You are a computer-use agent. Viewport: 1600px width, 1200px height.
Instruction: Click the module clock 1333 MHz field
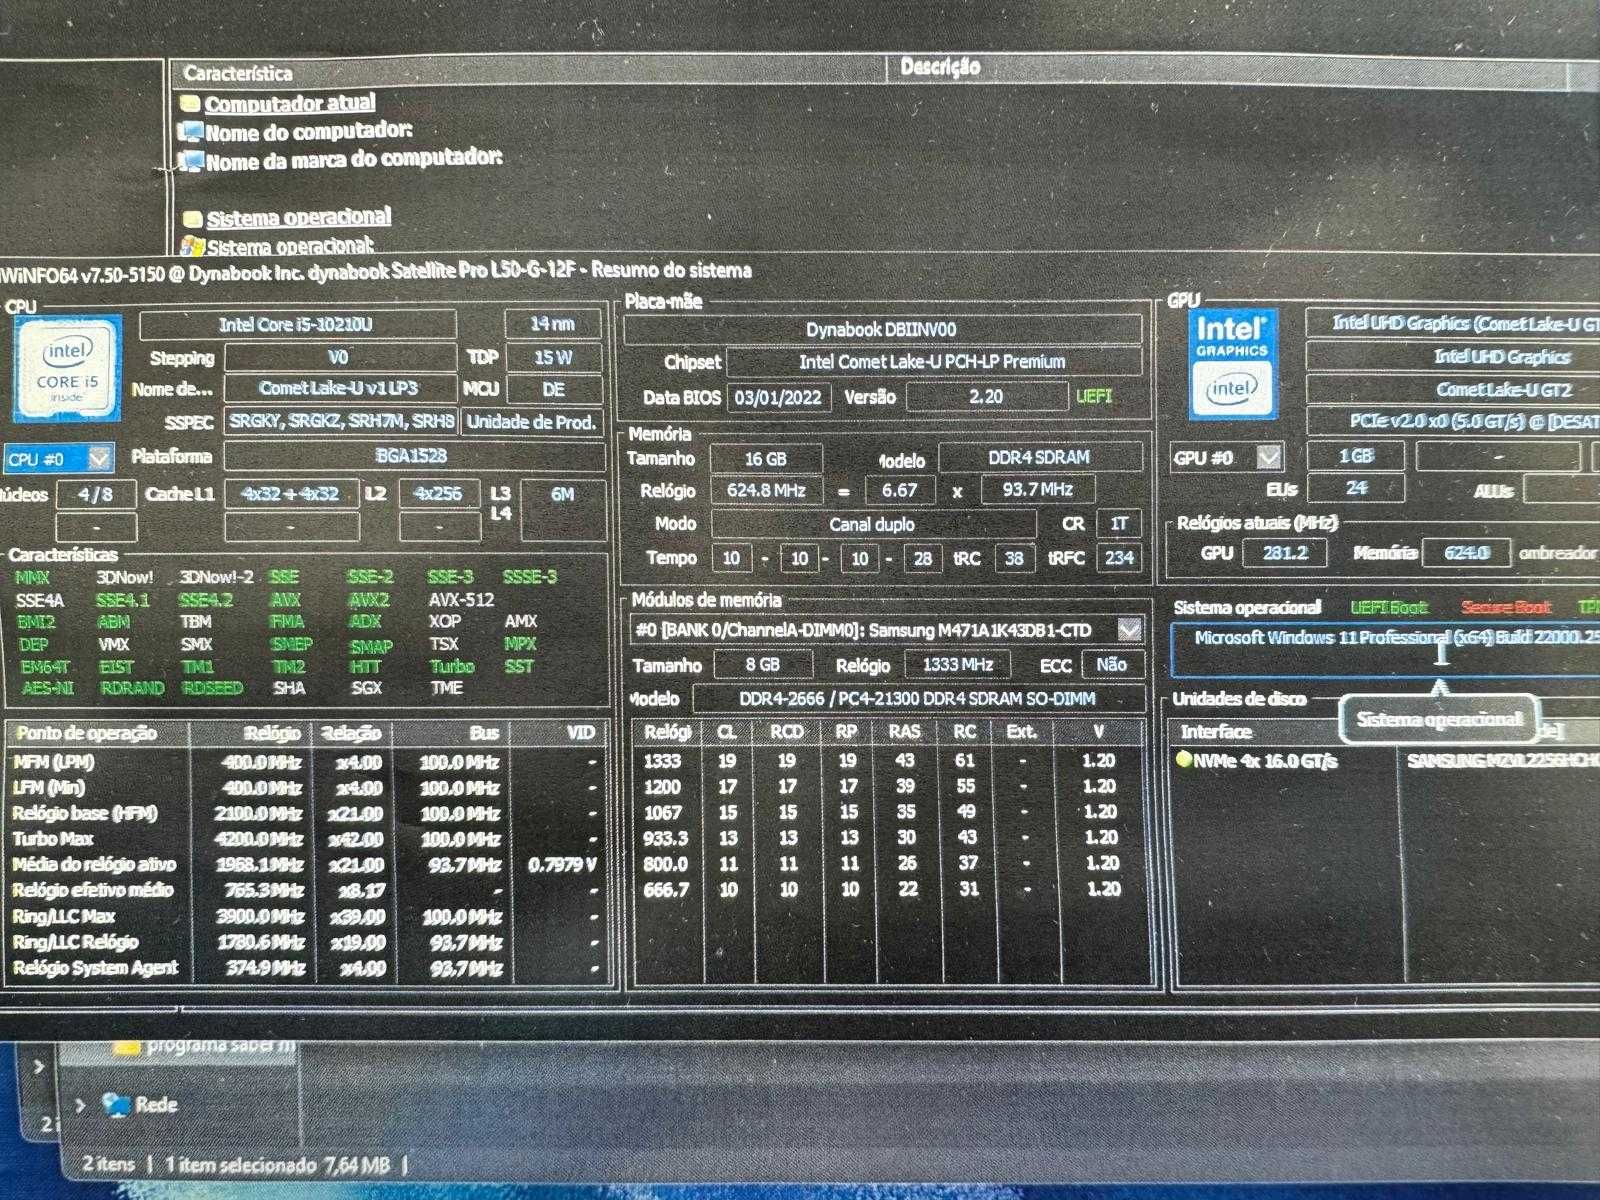(x=958, y=664)
